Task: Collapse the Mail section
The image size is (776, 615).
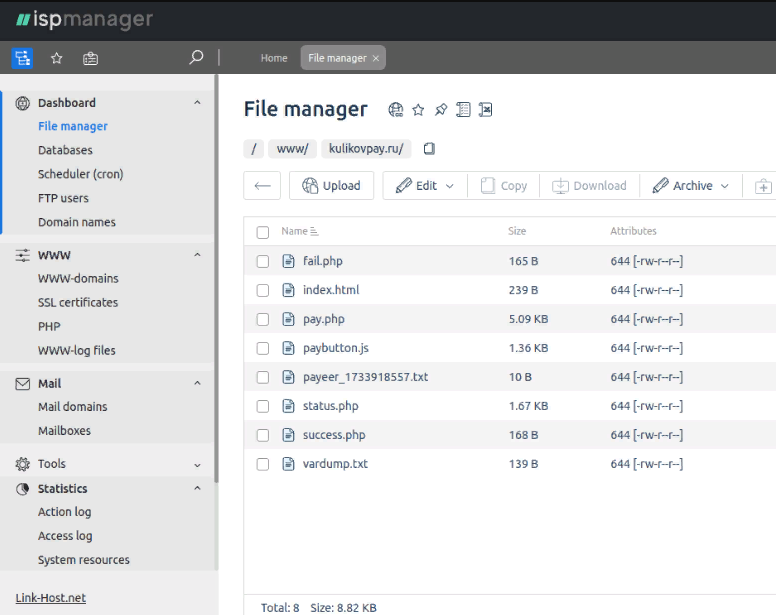Action: (197, 383)
